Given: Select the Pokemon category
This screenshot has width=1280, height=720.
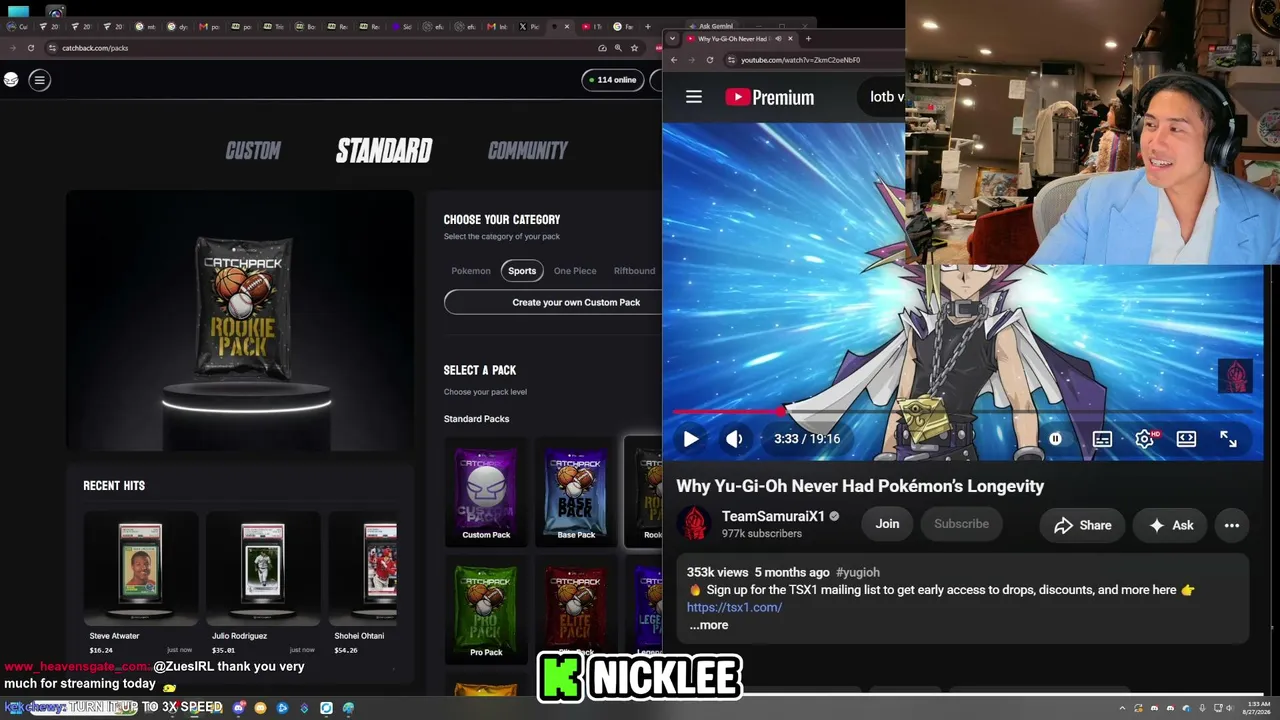Looking at the screenshot, I should [x=471, y=271].
